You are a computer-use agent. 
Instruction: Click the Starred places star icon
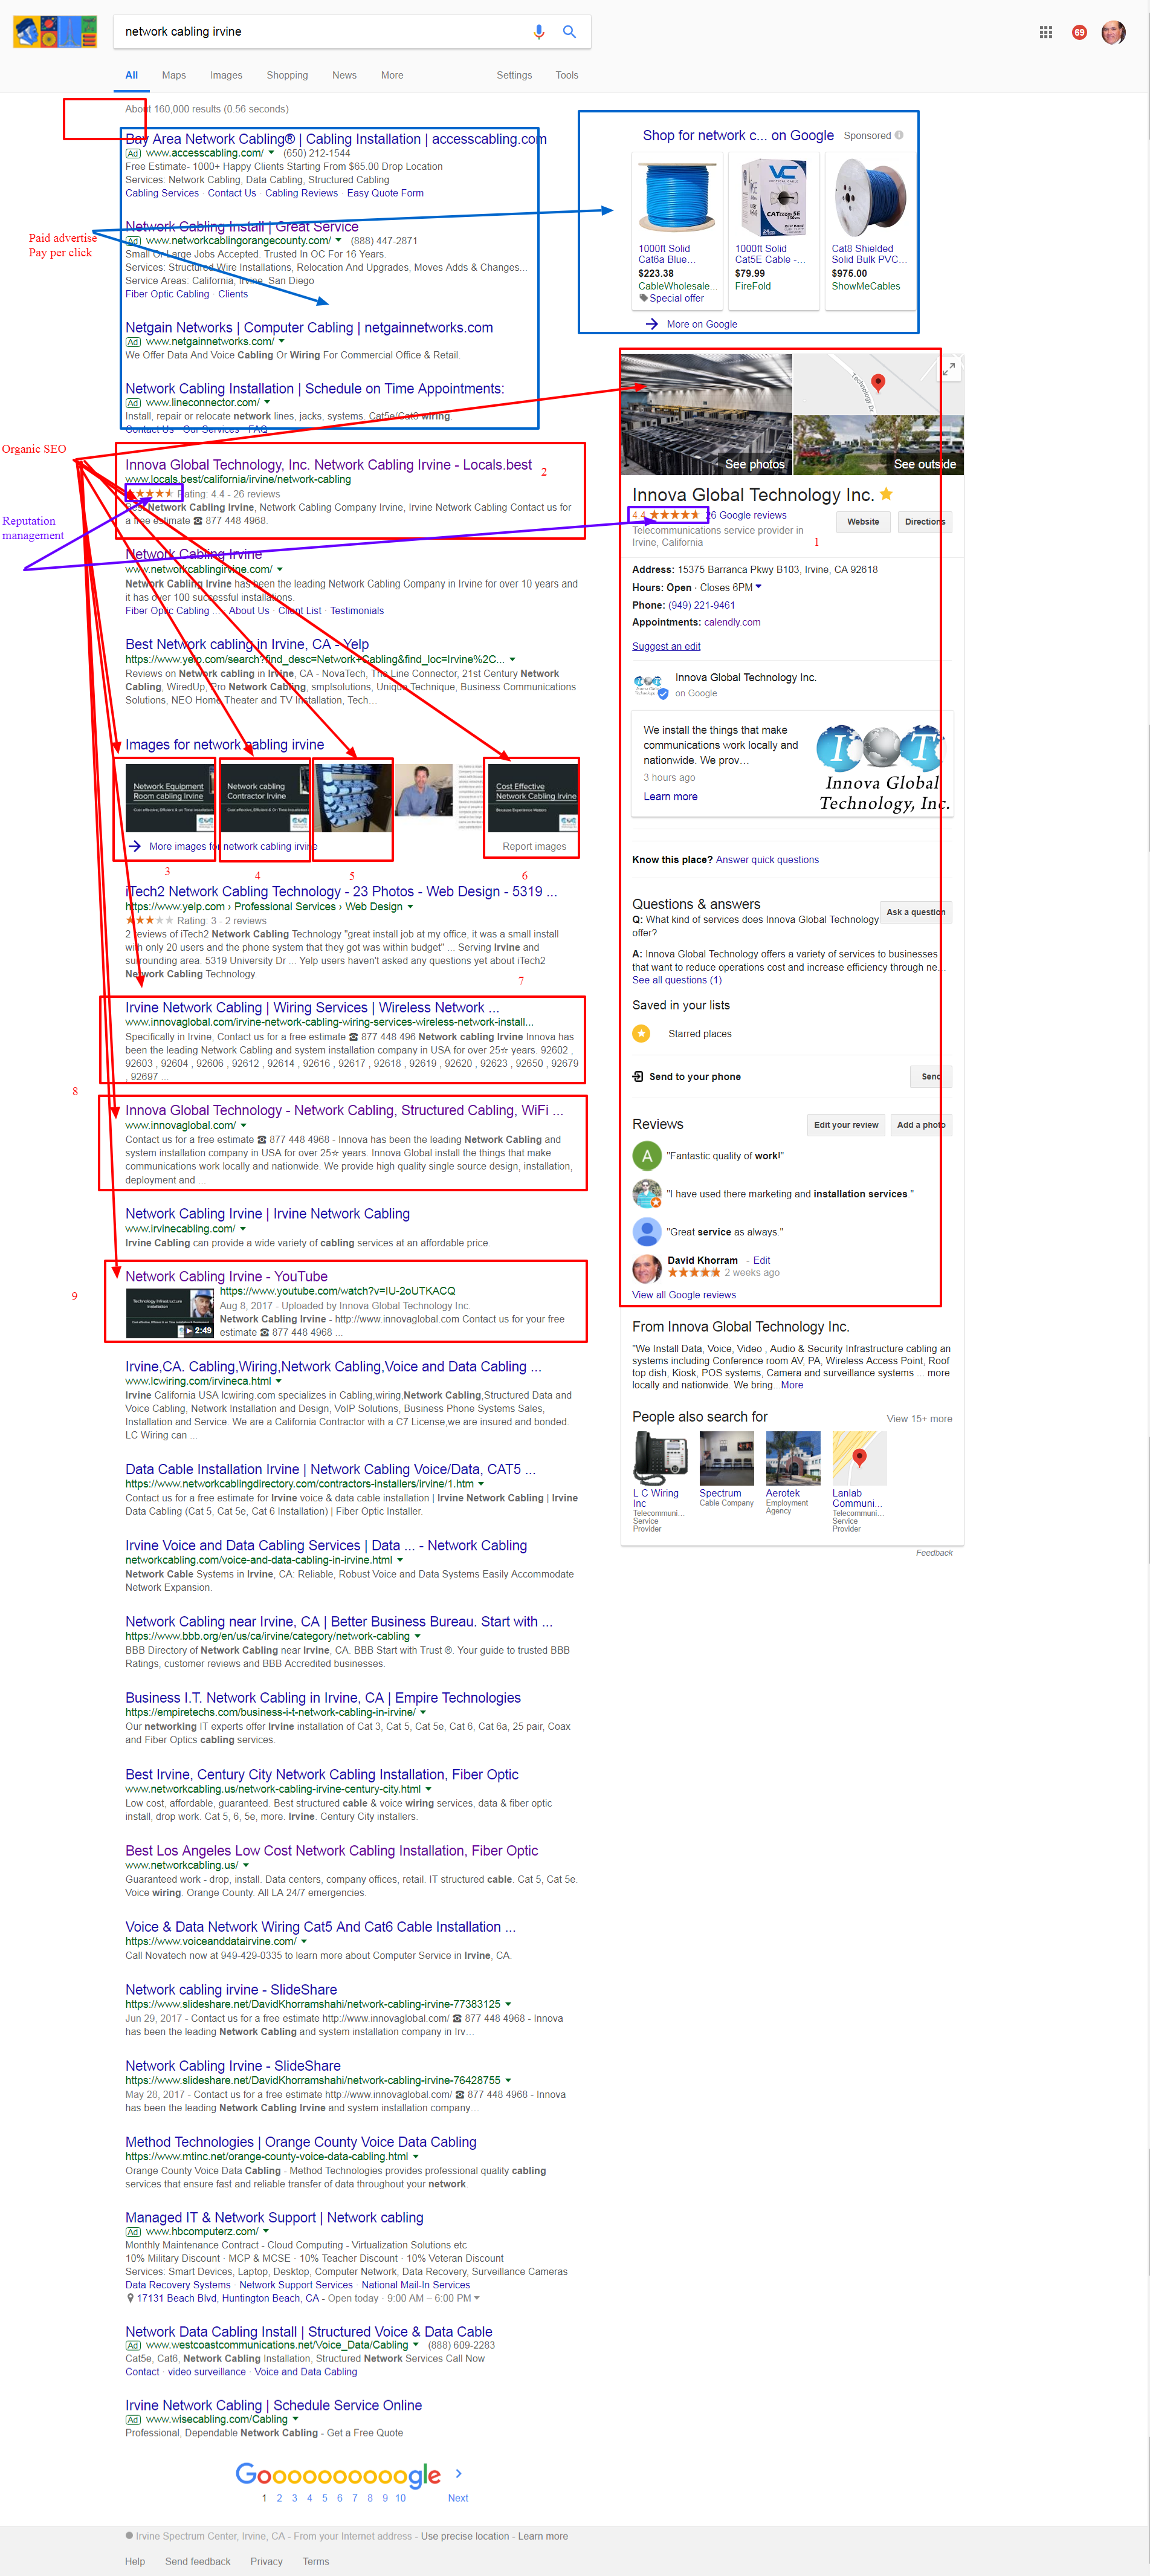coord(641,1033)
